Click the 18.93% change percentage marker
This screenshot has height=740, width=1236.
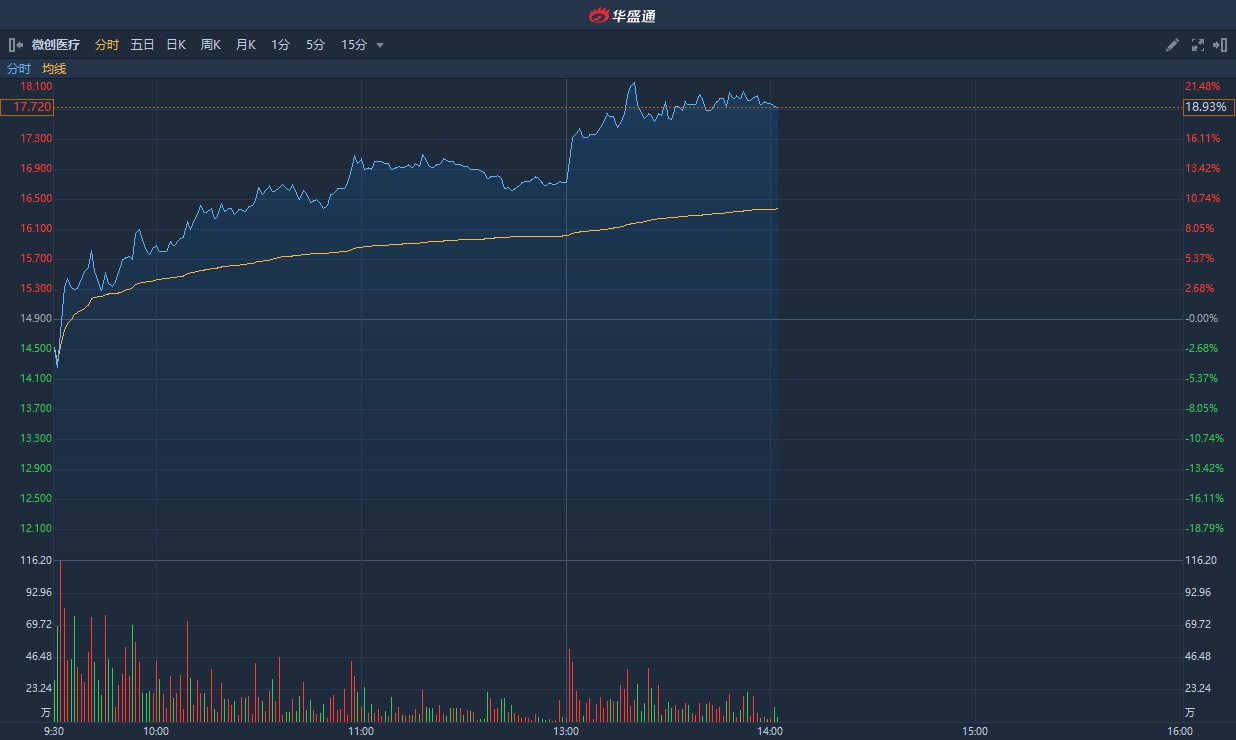click(1208, 107)
